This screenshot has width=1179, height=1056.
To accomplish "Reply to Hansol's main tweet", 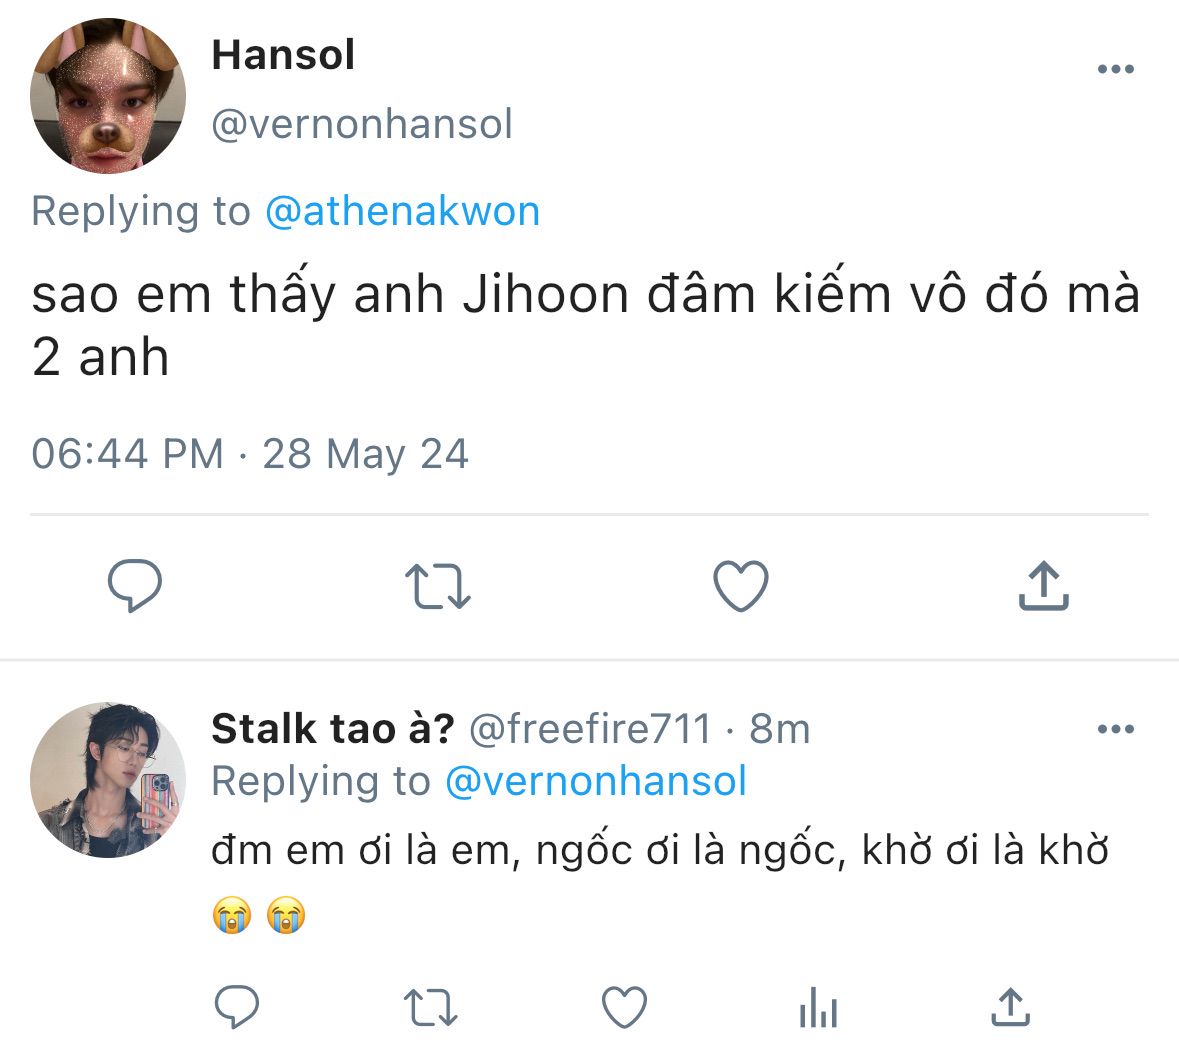I will point(135,586).
